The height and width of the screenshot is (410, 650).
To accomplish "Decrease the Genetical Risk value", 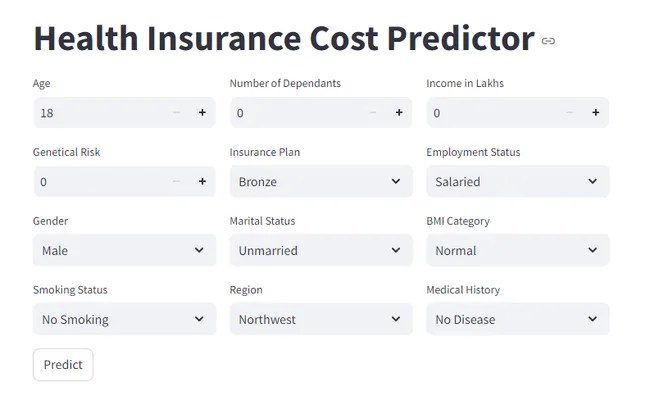I will point(177,182).
